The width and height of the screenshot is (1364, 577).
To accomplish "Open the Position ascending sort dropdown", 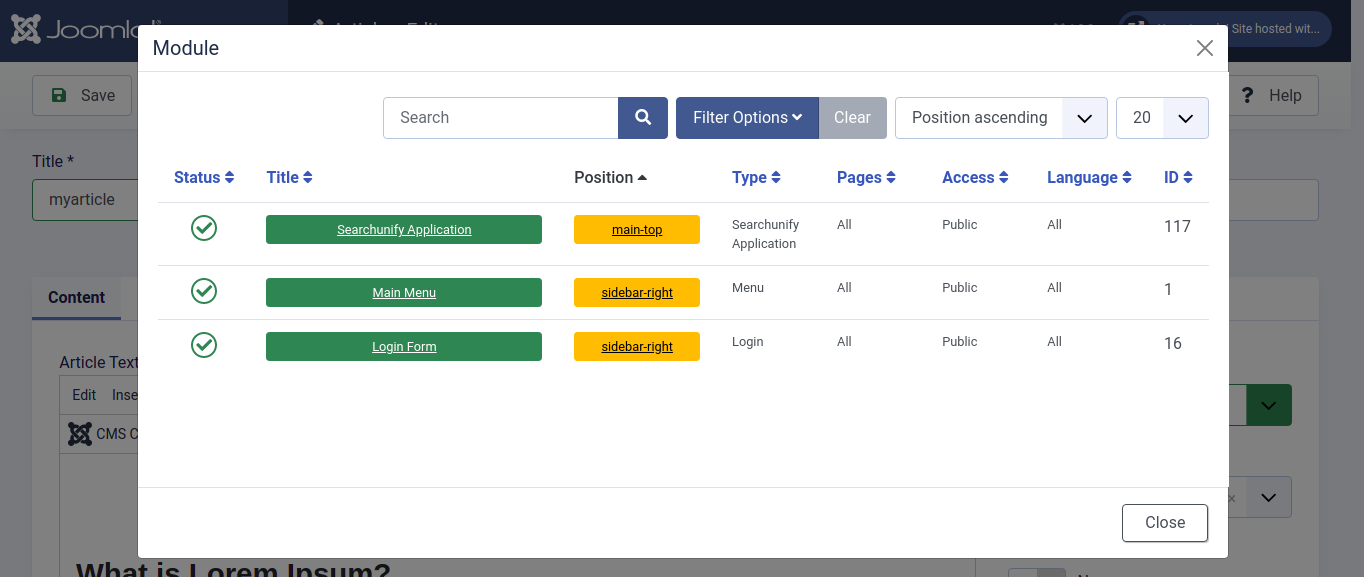I will click(1000, 118).
